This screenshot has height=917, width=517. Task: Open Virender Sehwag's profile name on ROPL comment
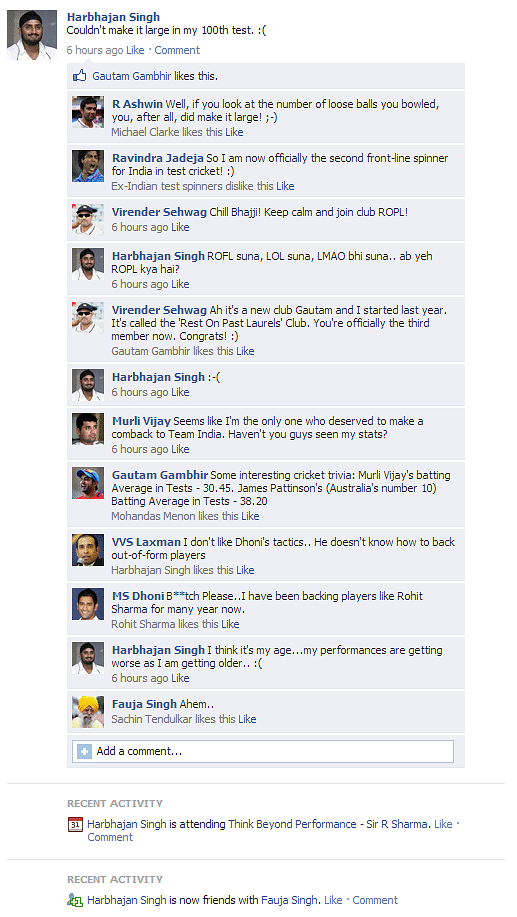tap(159, 212)
